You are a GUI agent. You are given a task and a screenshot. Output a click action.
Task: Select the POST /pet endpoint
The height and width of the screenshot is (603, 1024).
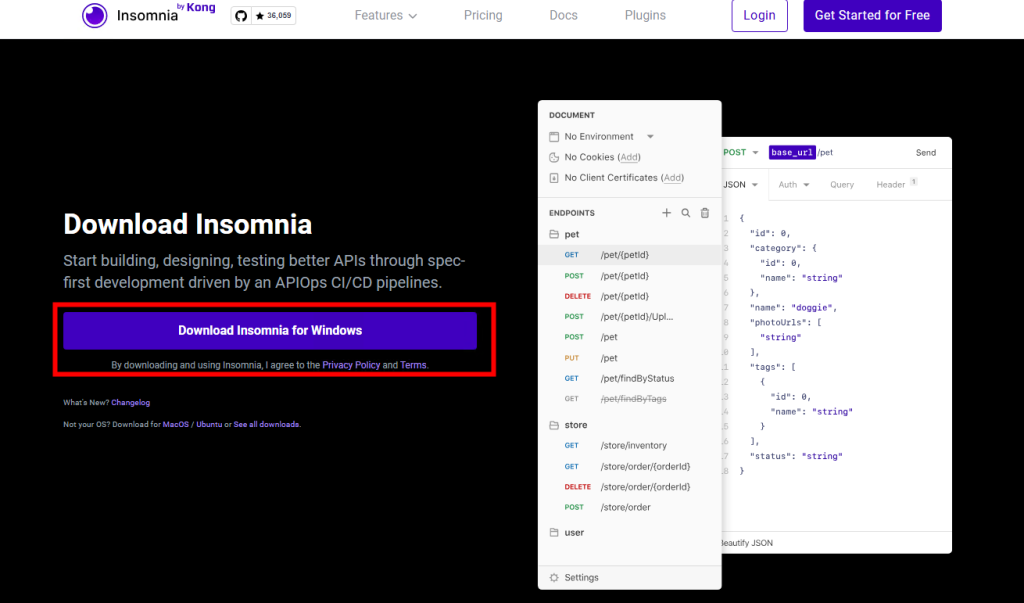click(630, 337)
